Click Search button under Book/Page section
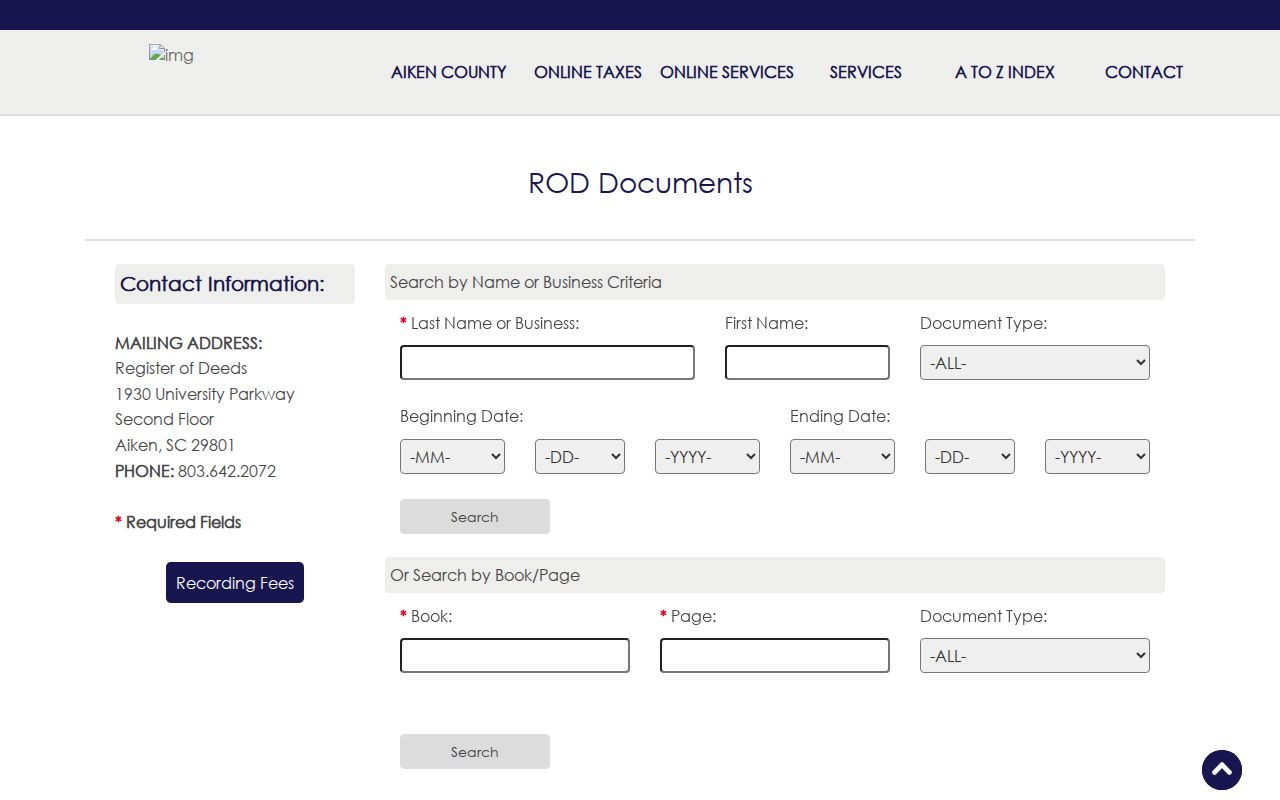1280x800 pixels. coord(475,751)
